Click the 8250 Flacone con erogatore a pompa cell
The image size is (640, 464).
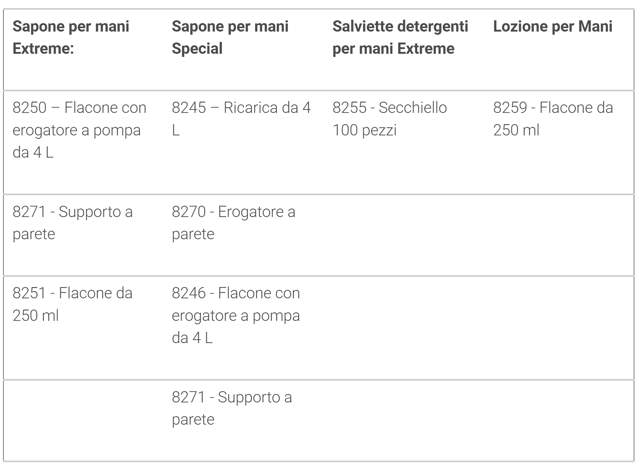(x=80, y=130)
